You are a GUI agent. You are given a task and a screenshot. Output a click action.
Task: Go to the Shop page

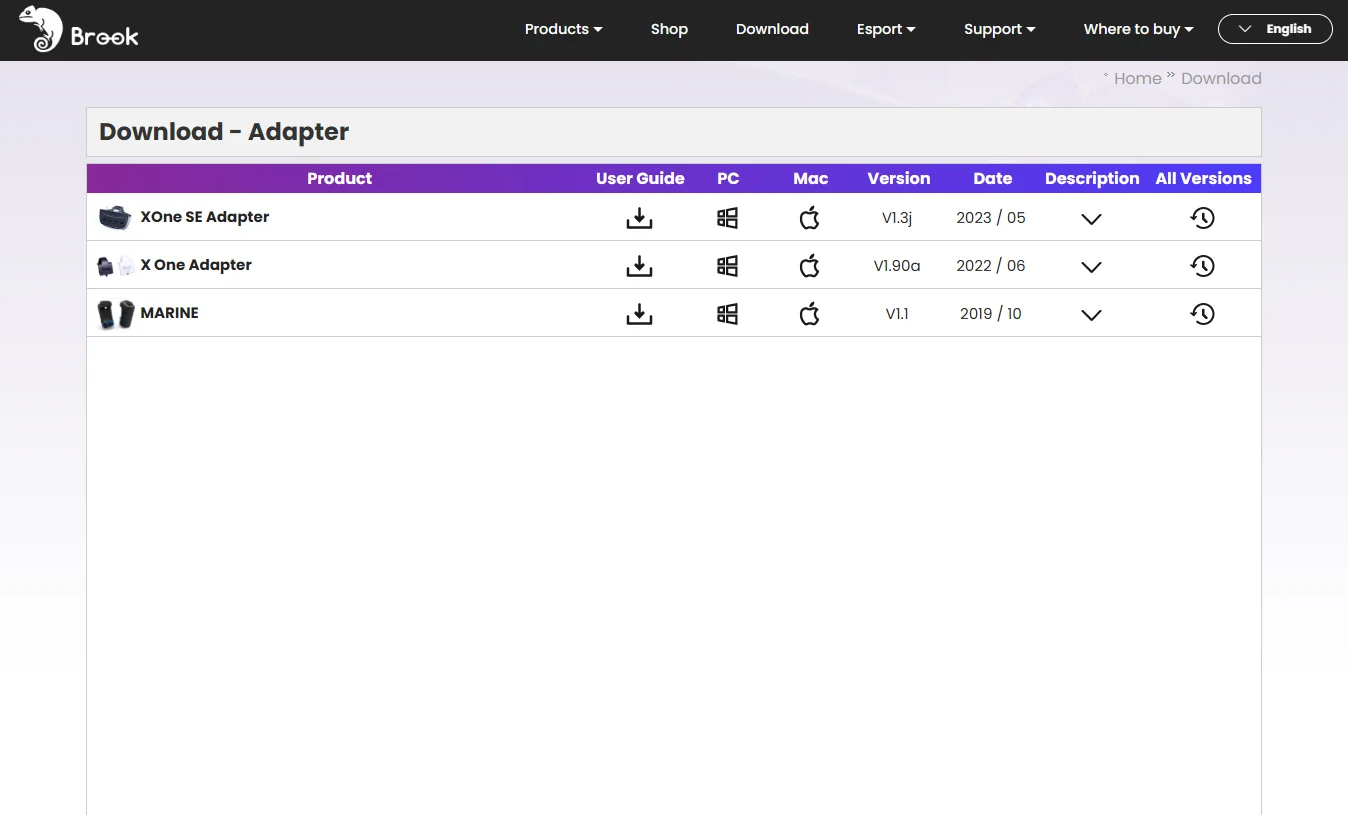(x=669, y=29)
